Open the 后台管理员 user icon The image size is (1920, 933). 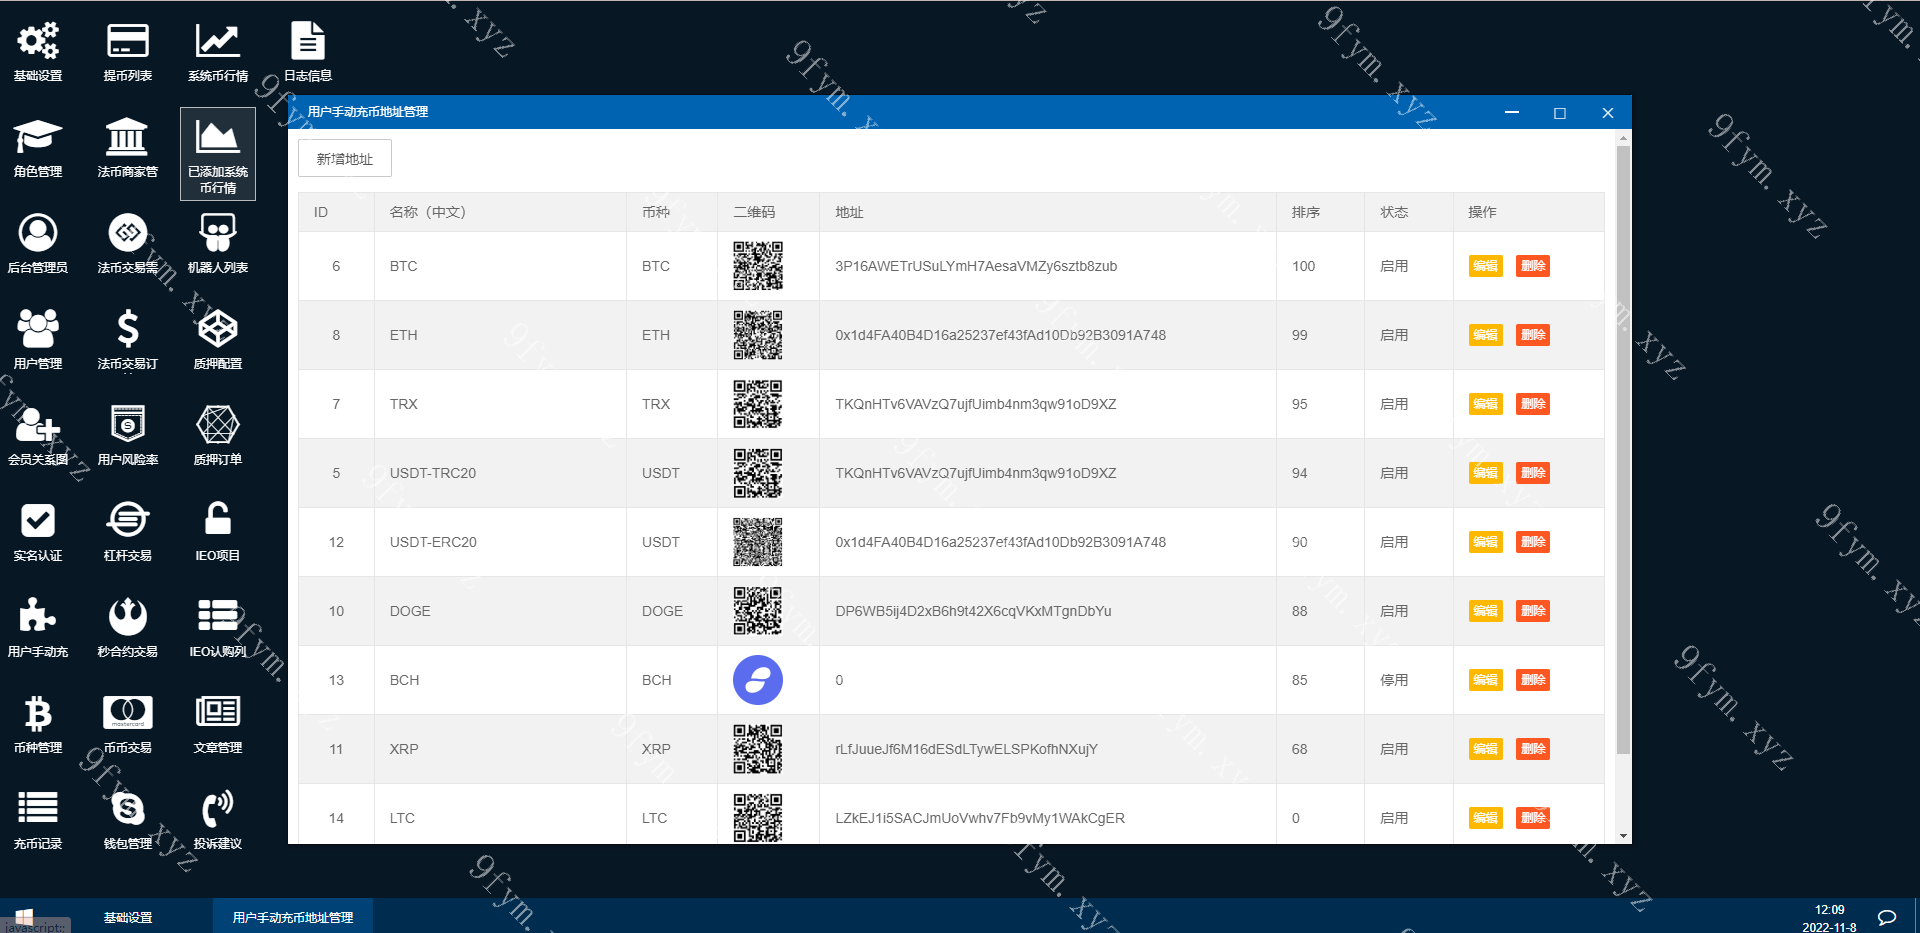38,233
